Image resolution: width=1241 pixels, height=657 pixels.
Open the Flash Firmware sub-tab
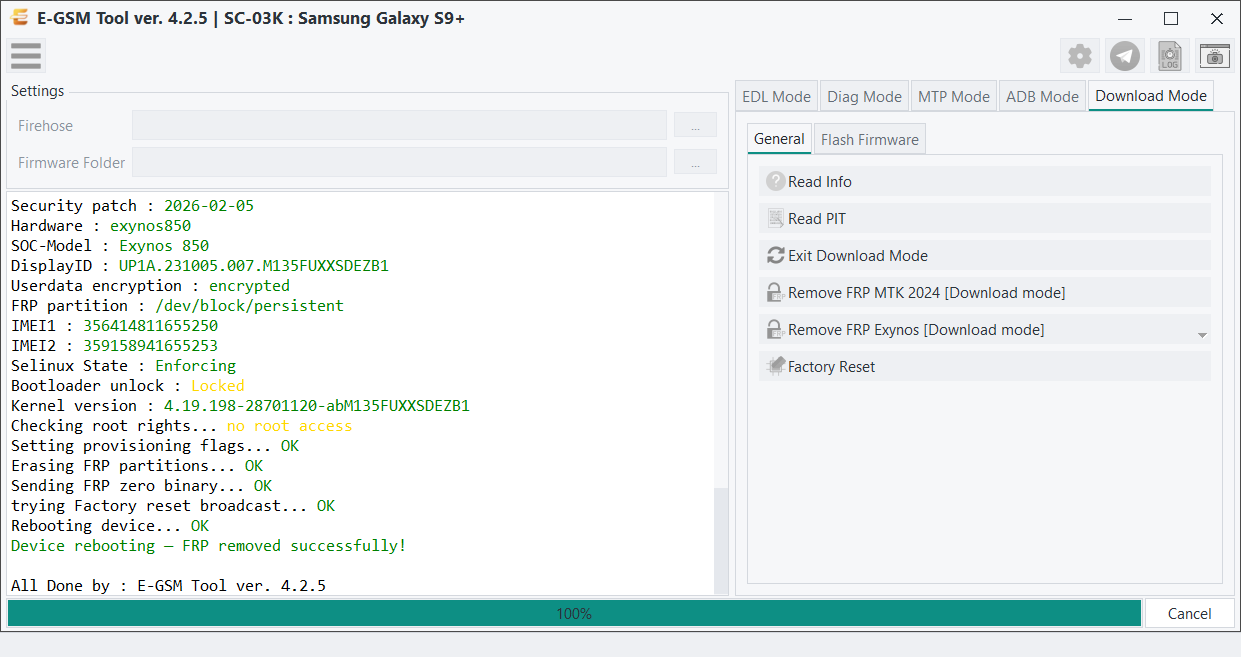[870, 139]
